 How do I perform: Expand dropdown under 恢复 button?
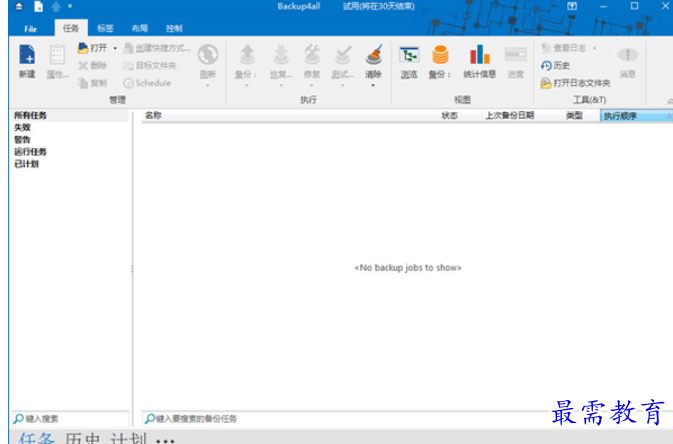(x=281, y=85)
